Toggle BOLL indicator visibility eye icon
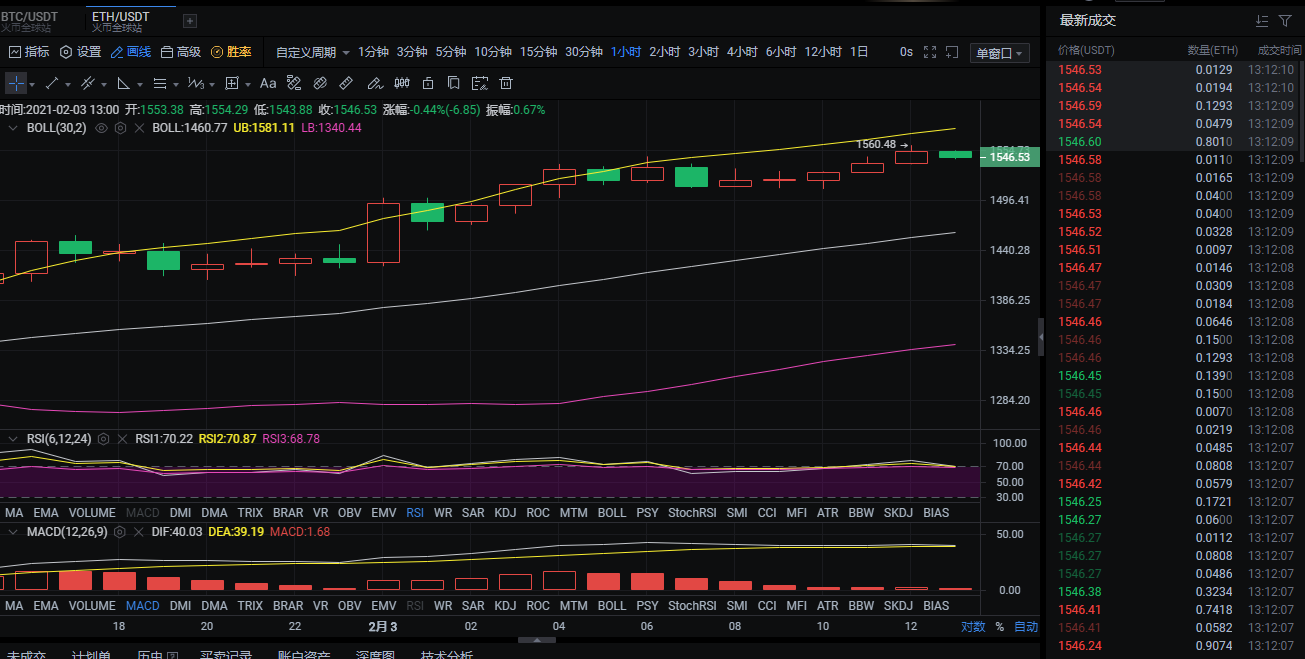This screenshot has width=1305, height=659. tap(101, 128)
